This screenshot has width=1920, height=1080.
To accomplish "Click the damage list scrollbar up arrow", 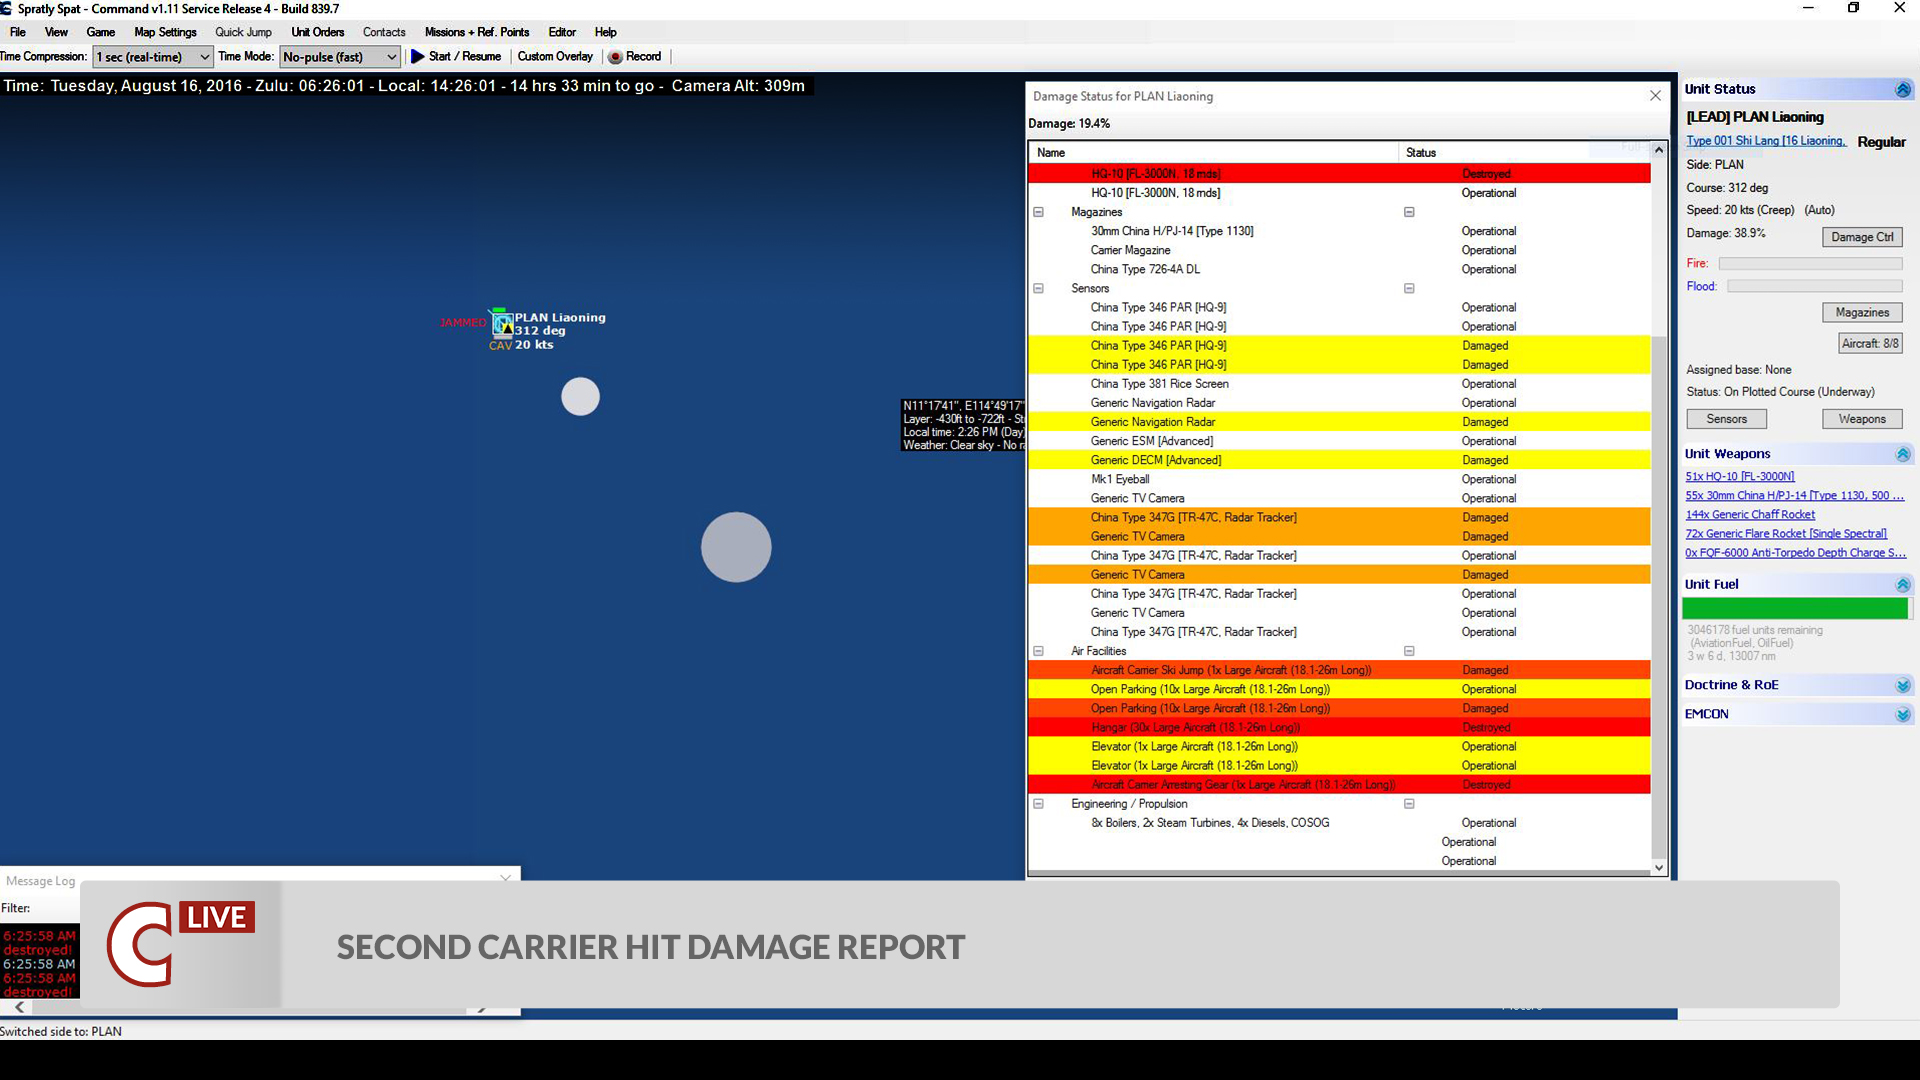I will click(x=1658, y=149).
